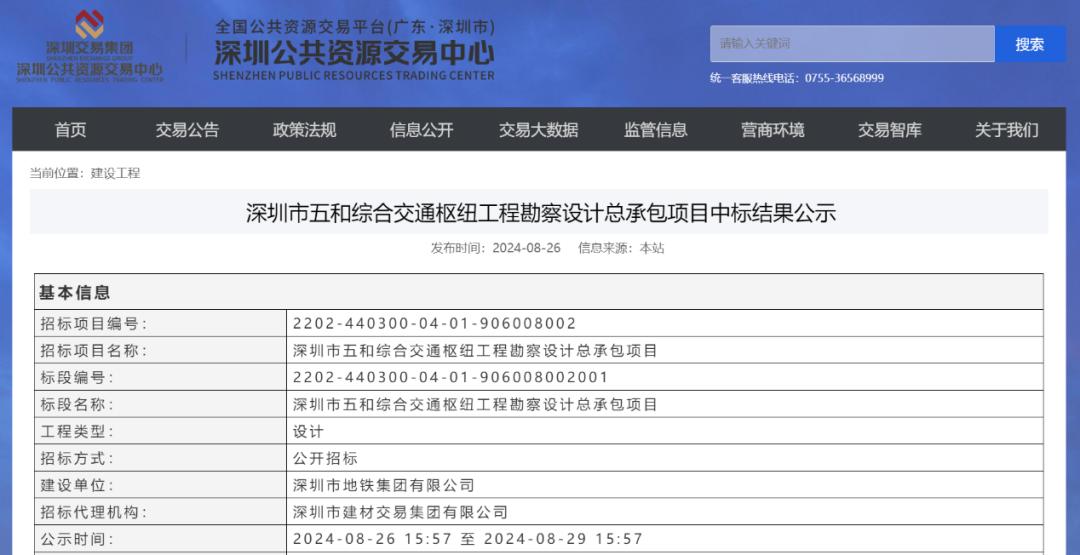
Task: Click the hotline text 0755-36568999
Action: point(844,78)
